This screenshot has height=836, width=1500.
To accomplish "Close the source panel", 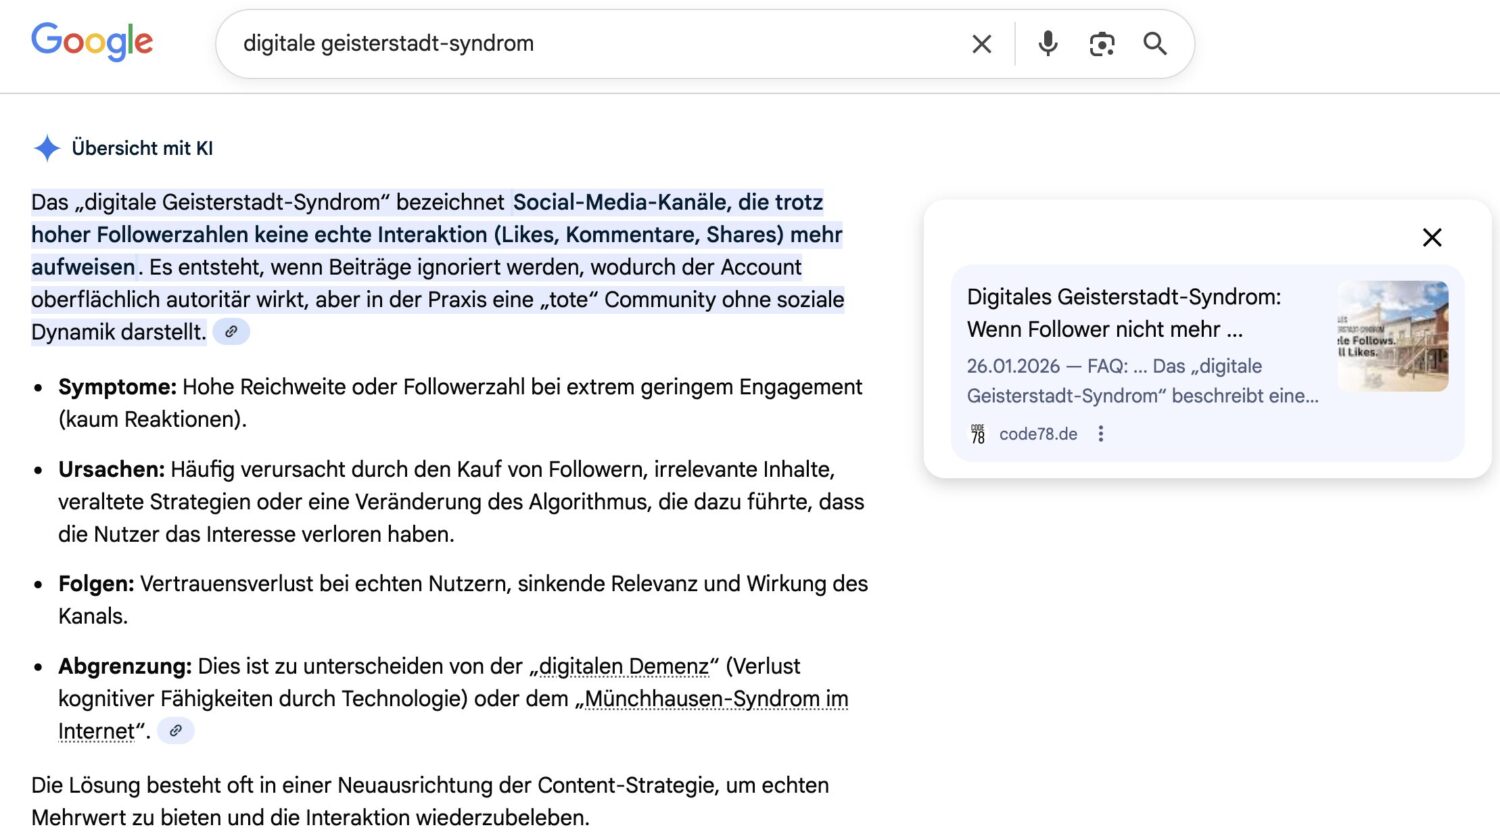I will 1432,237.
